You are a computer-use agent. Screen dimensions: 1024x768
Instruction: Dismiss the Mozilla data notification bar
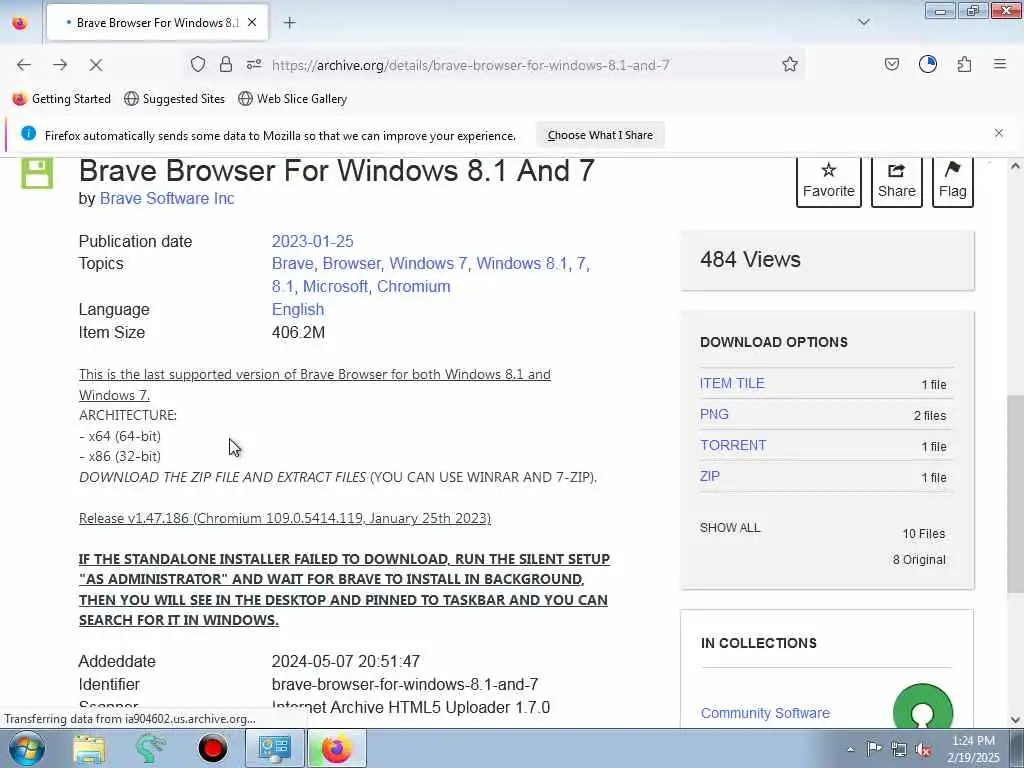pyautogui.click(x=999, y=133)
